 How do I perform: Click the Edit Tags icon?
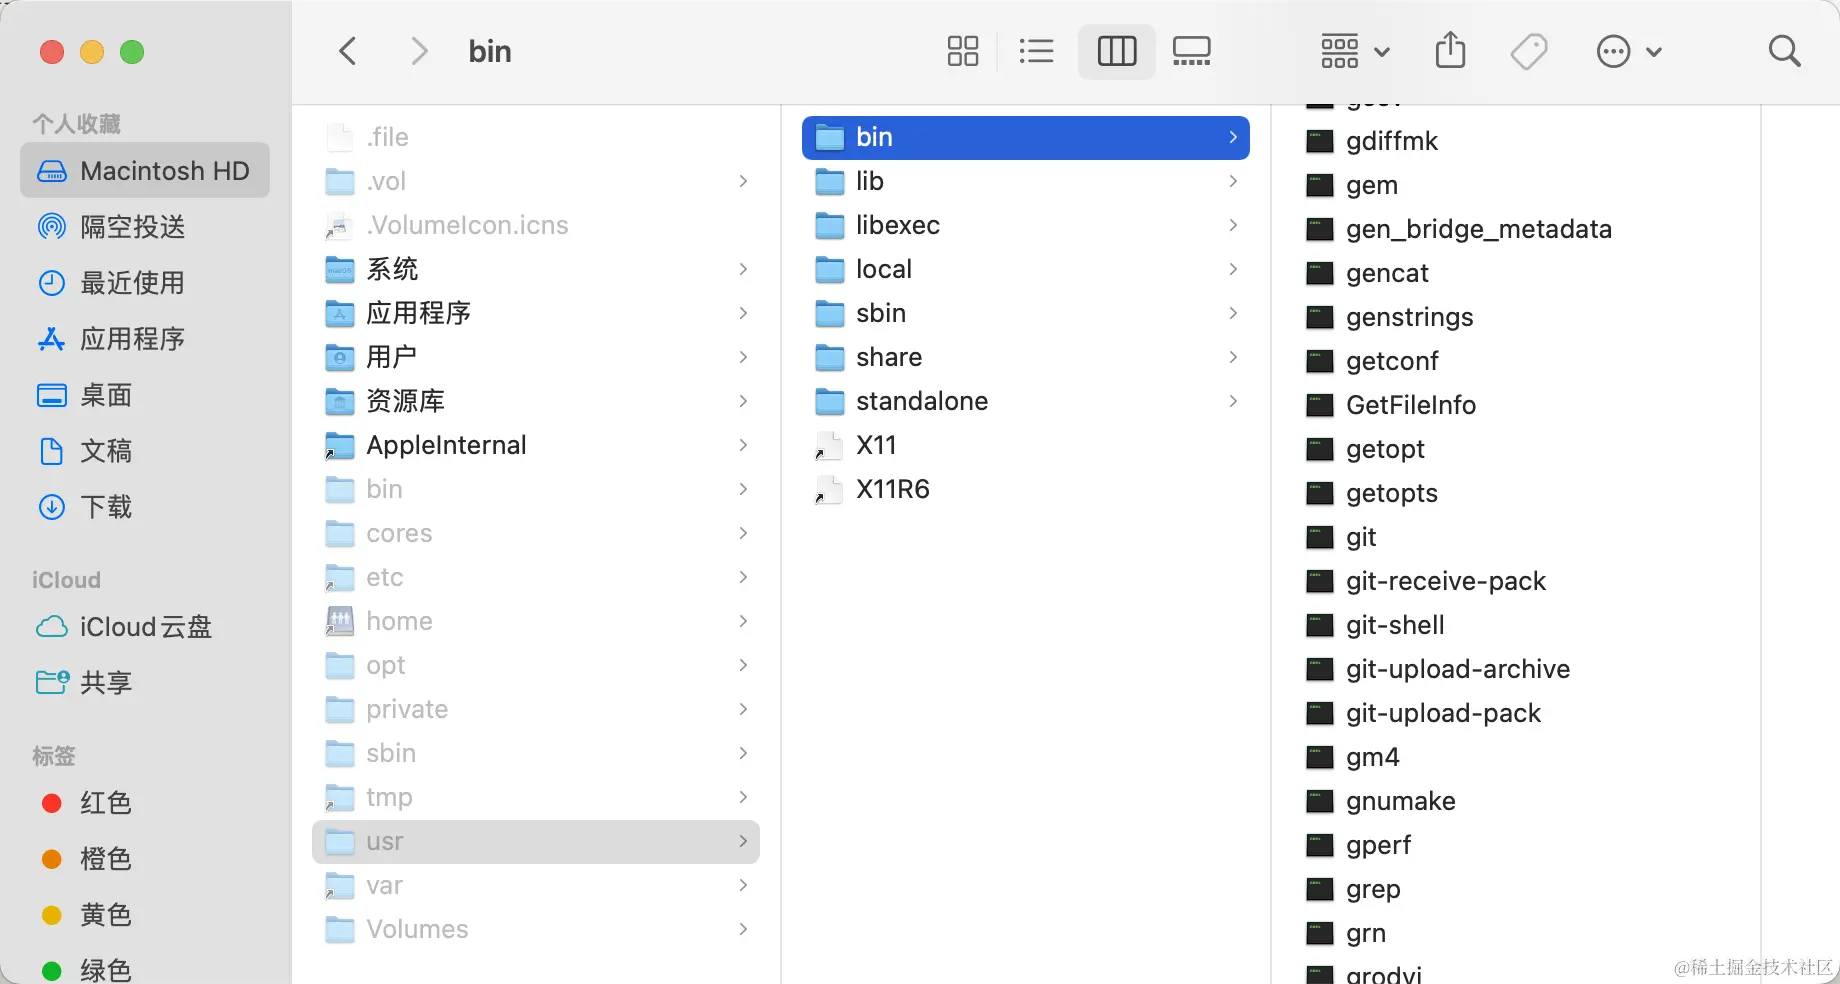[x=1529, y=51]
